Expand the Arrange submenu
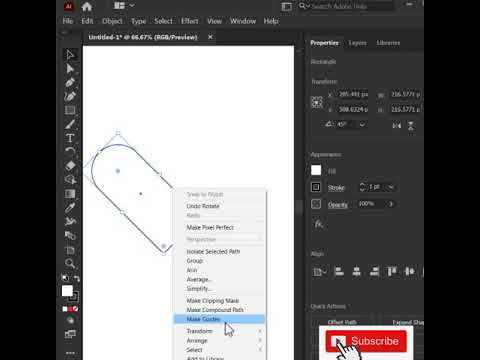480x360 pixels. point(220,340)
